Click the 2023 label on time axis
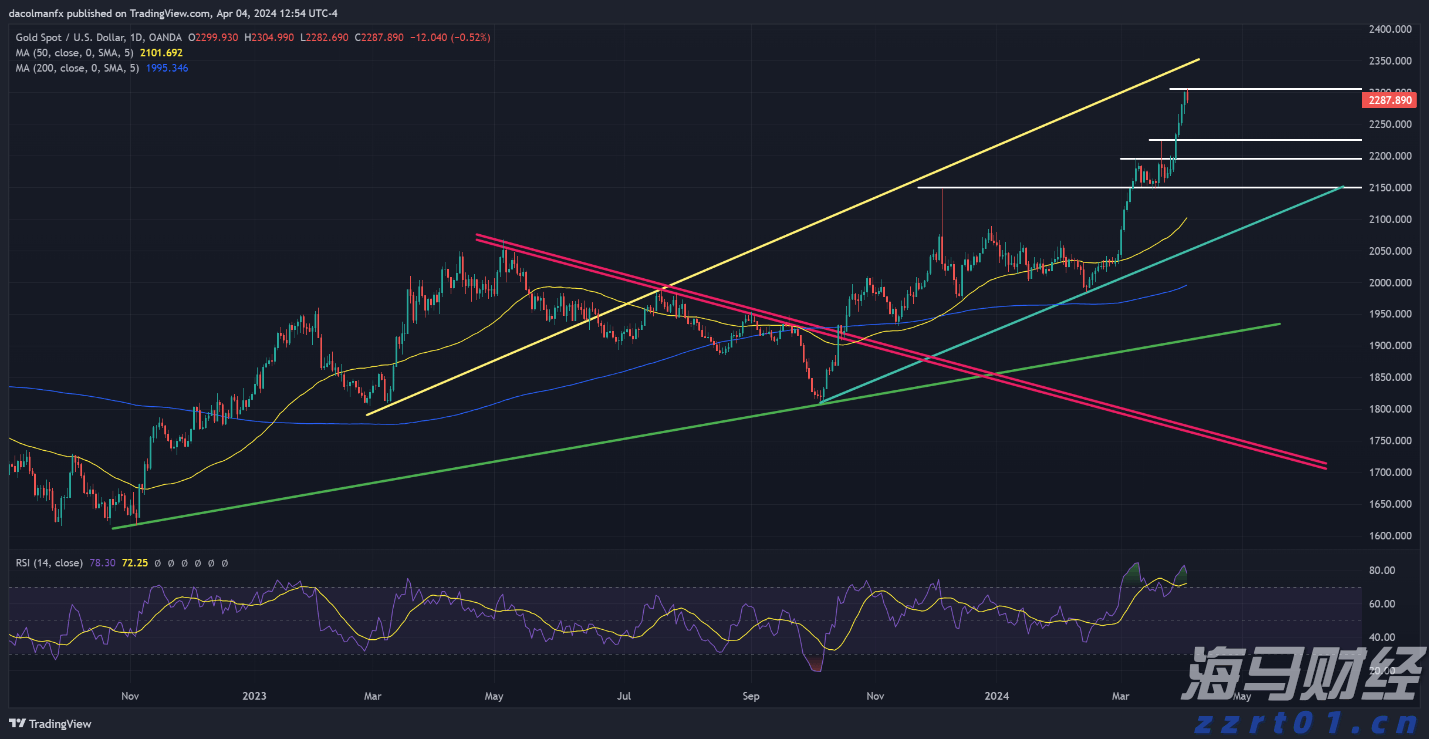1429x739 pixels. pos(254,695)
